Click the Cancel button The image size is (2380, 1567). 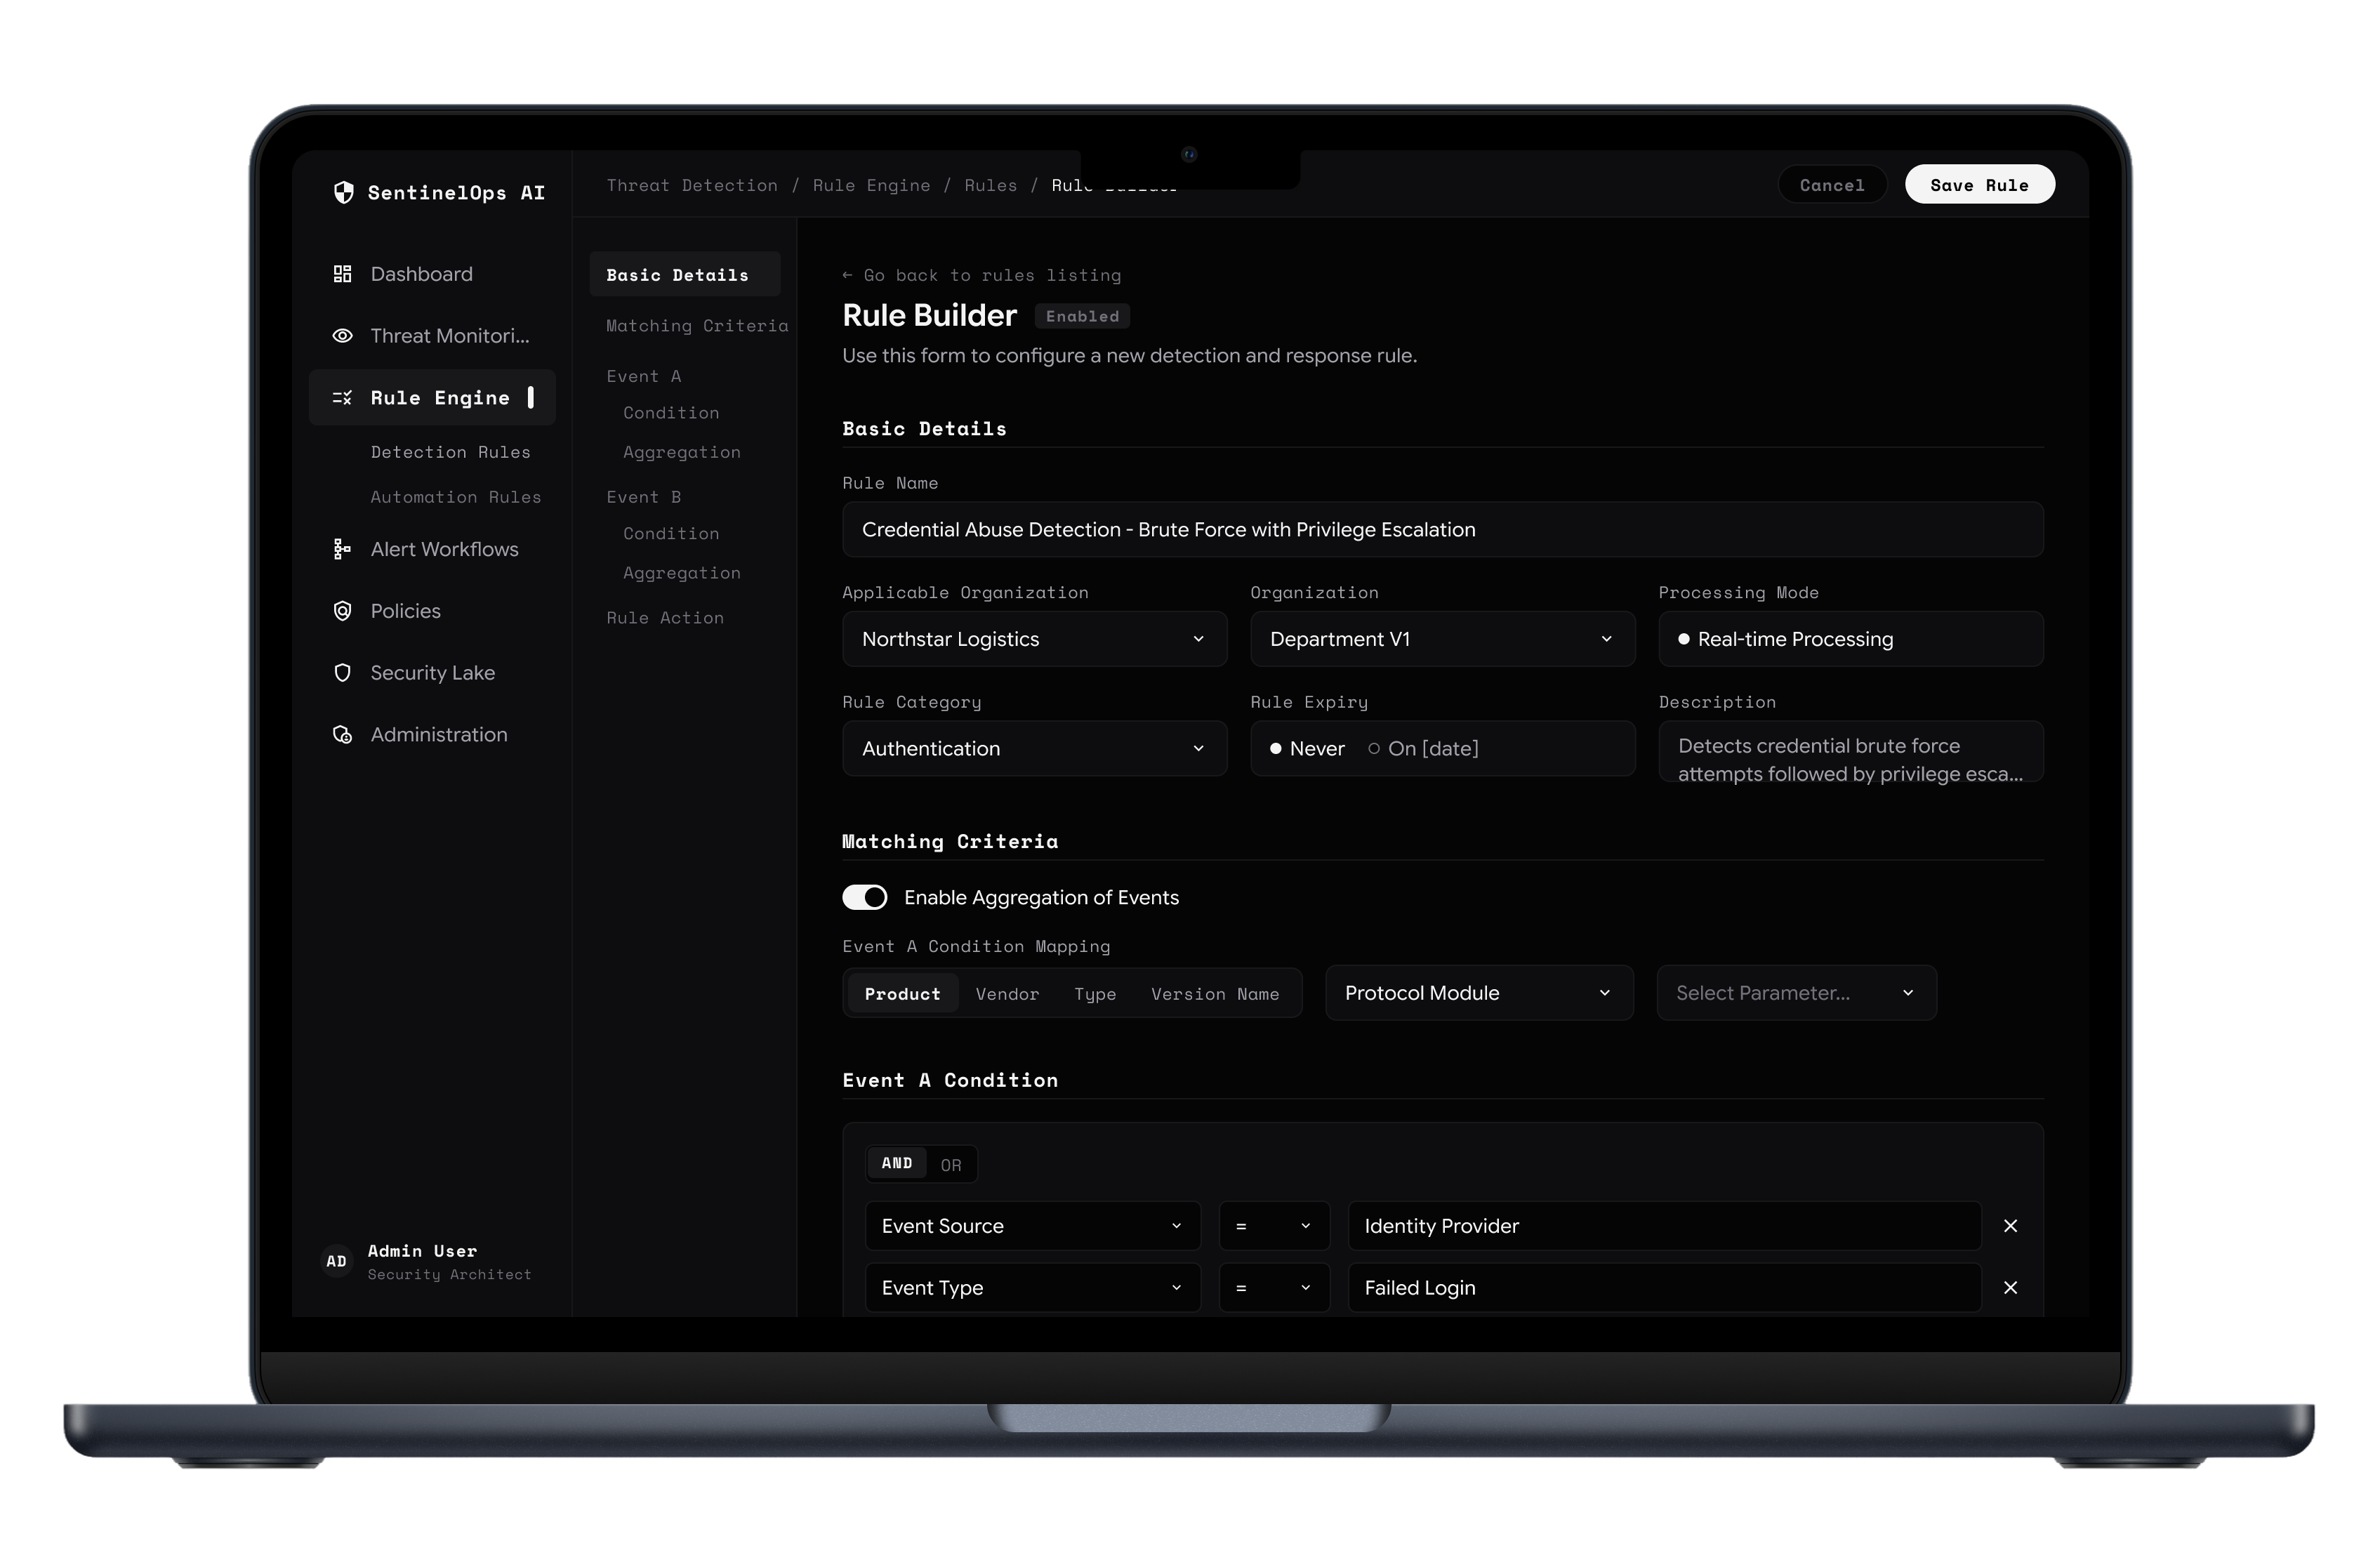pos(1832,185)
